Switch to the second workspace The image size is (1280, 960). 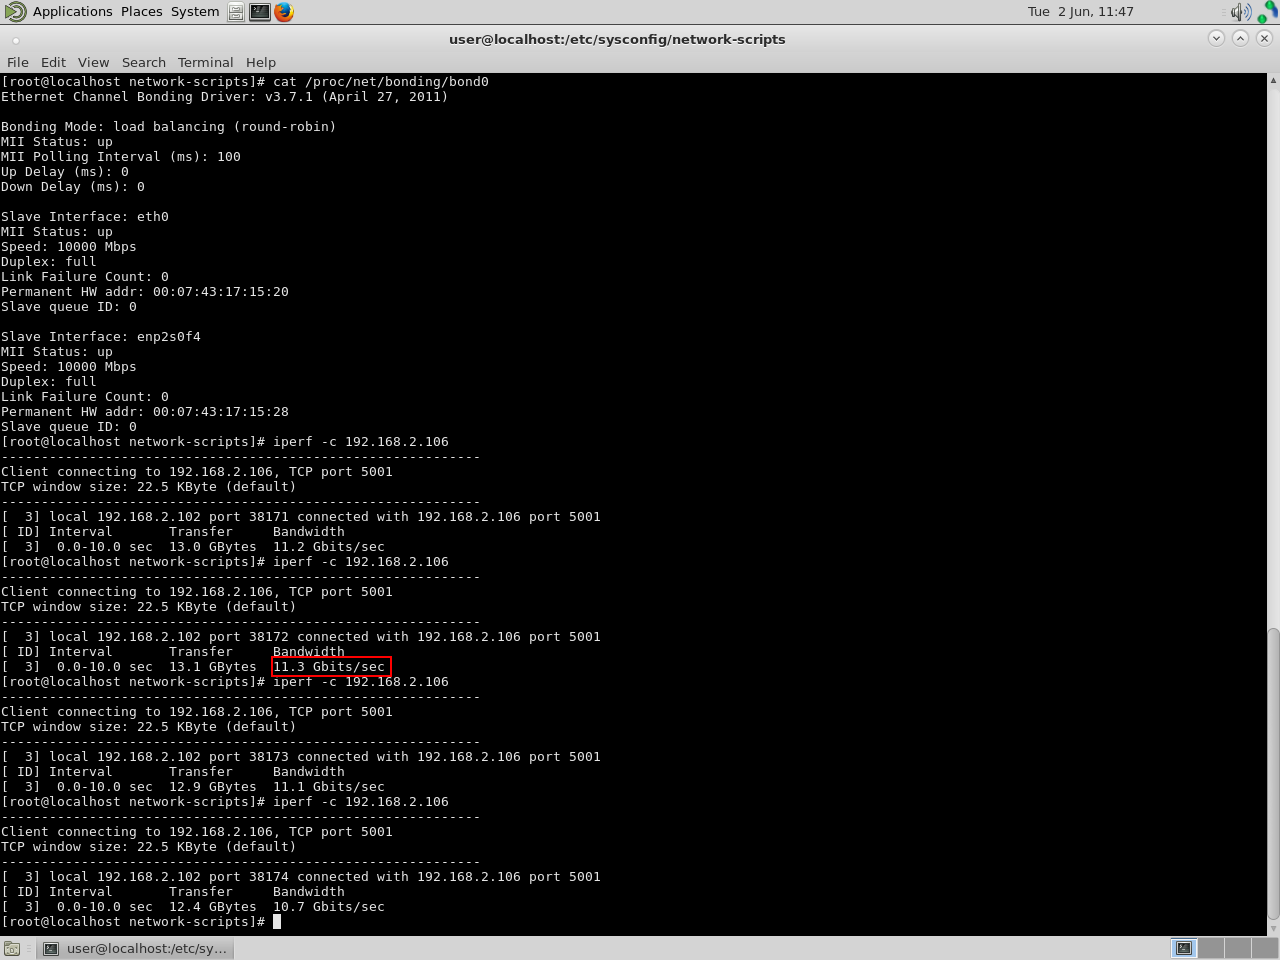(1211, 948)
